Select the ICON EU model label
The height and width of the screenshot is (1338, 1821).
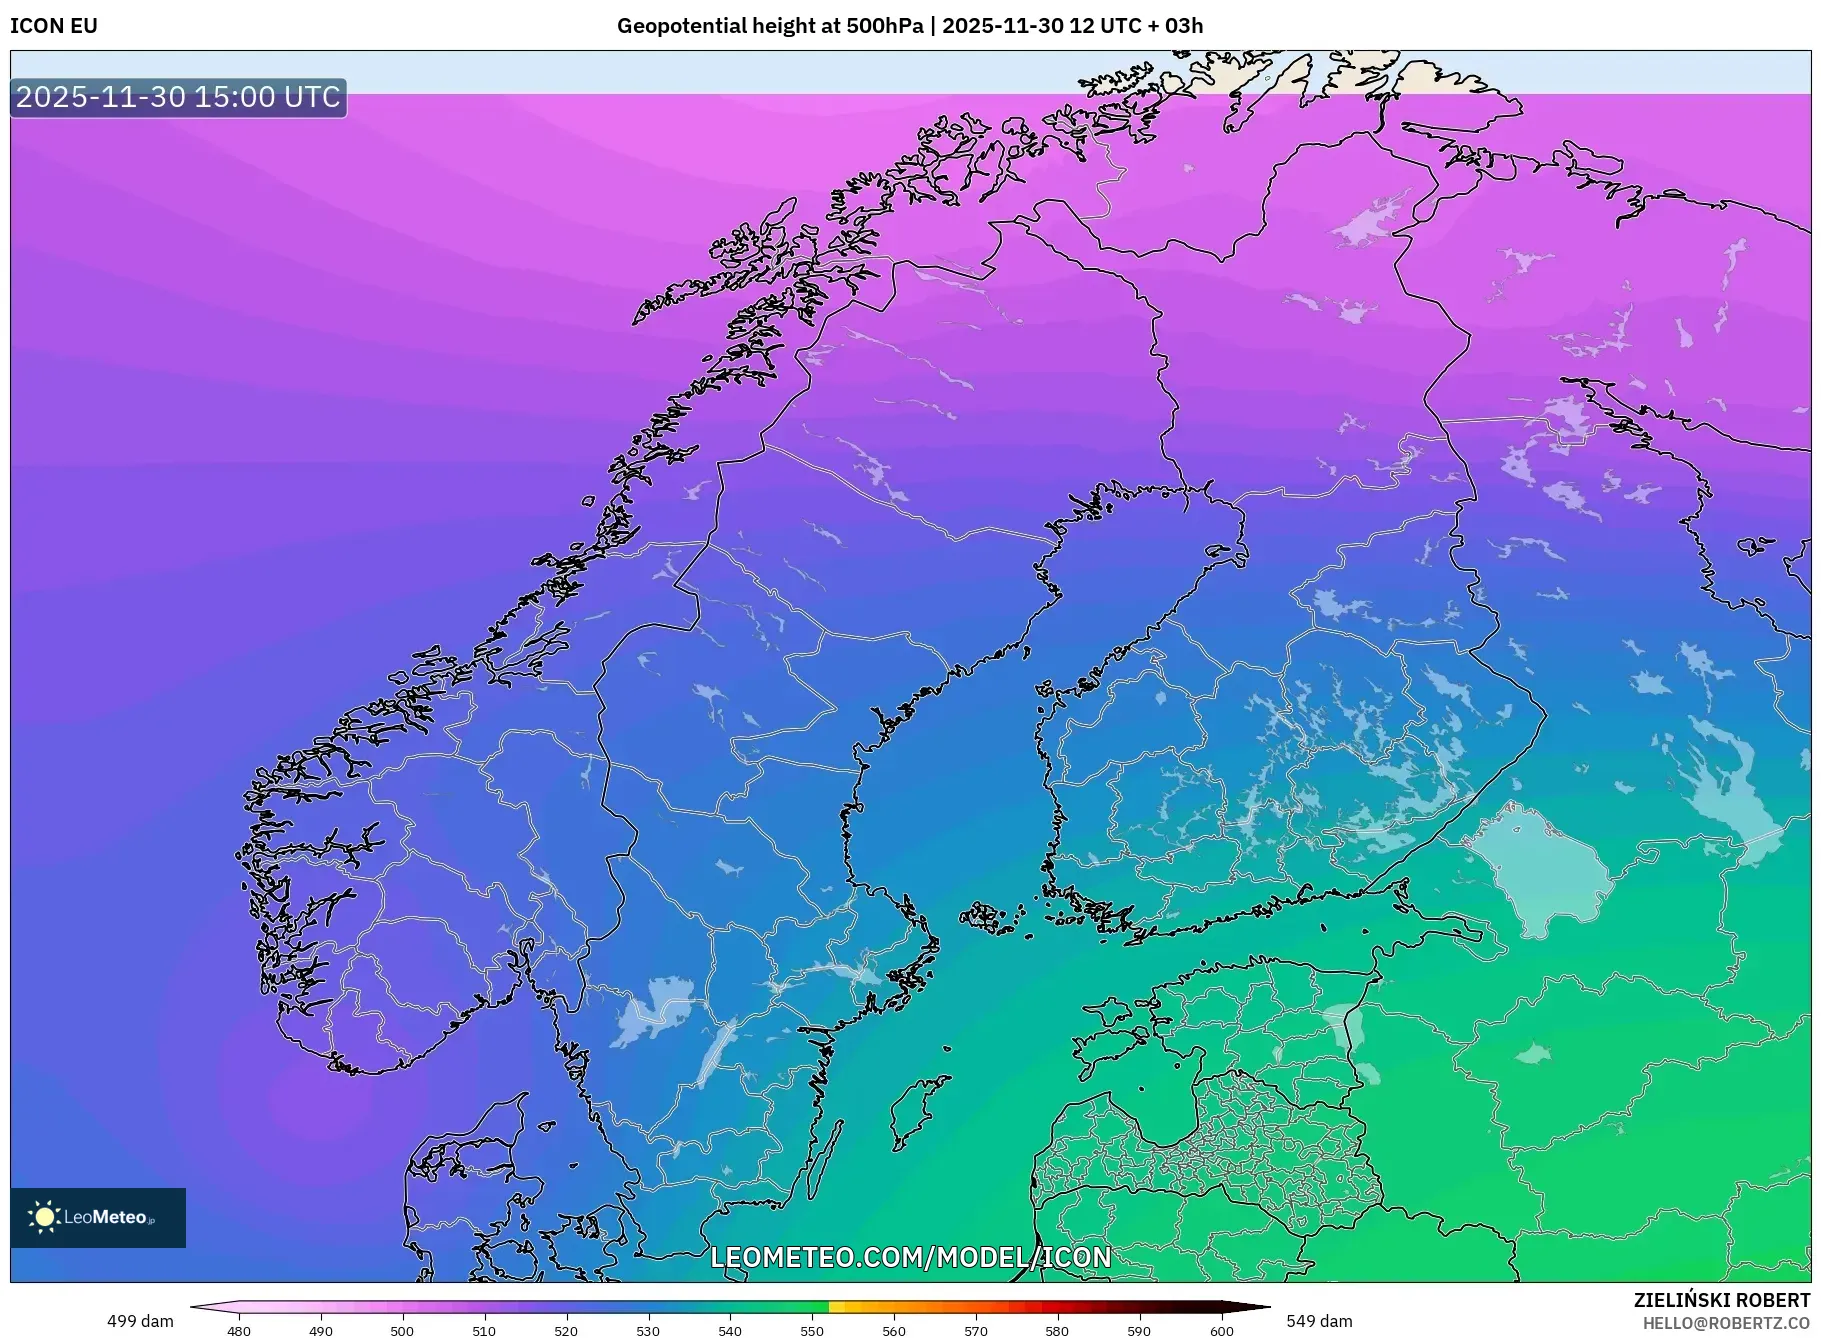(53, 26)
